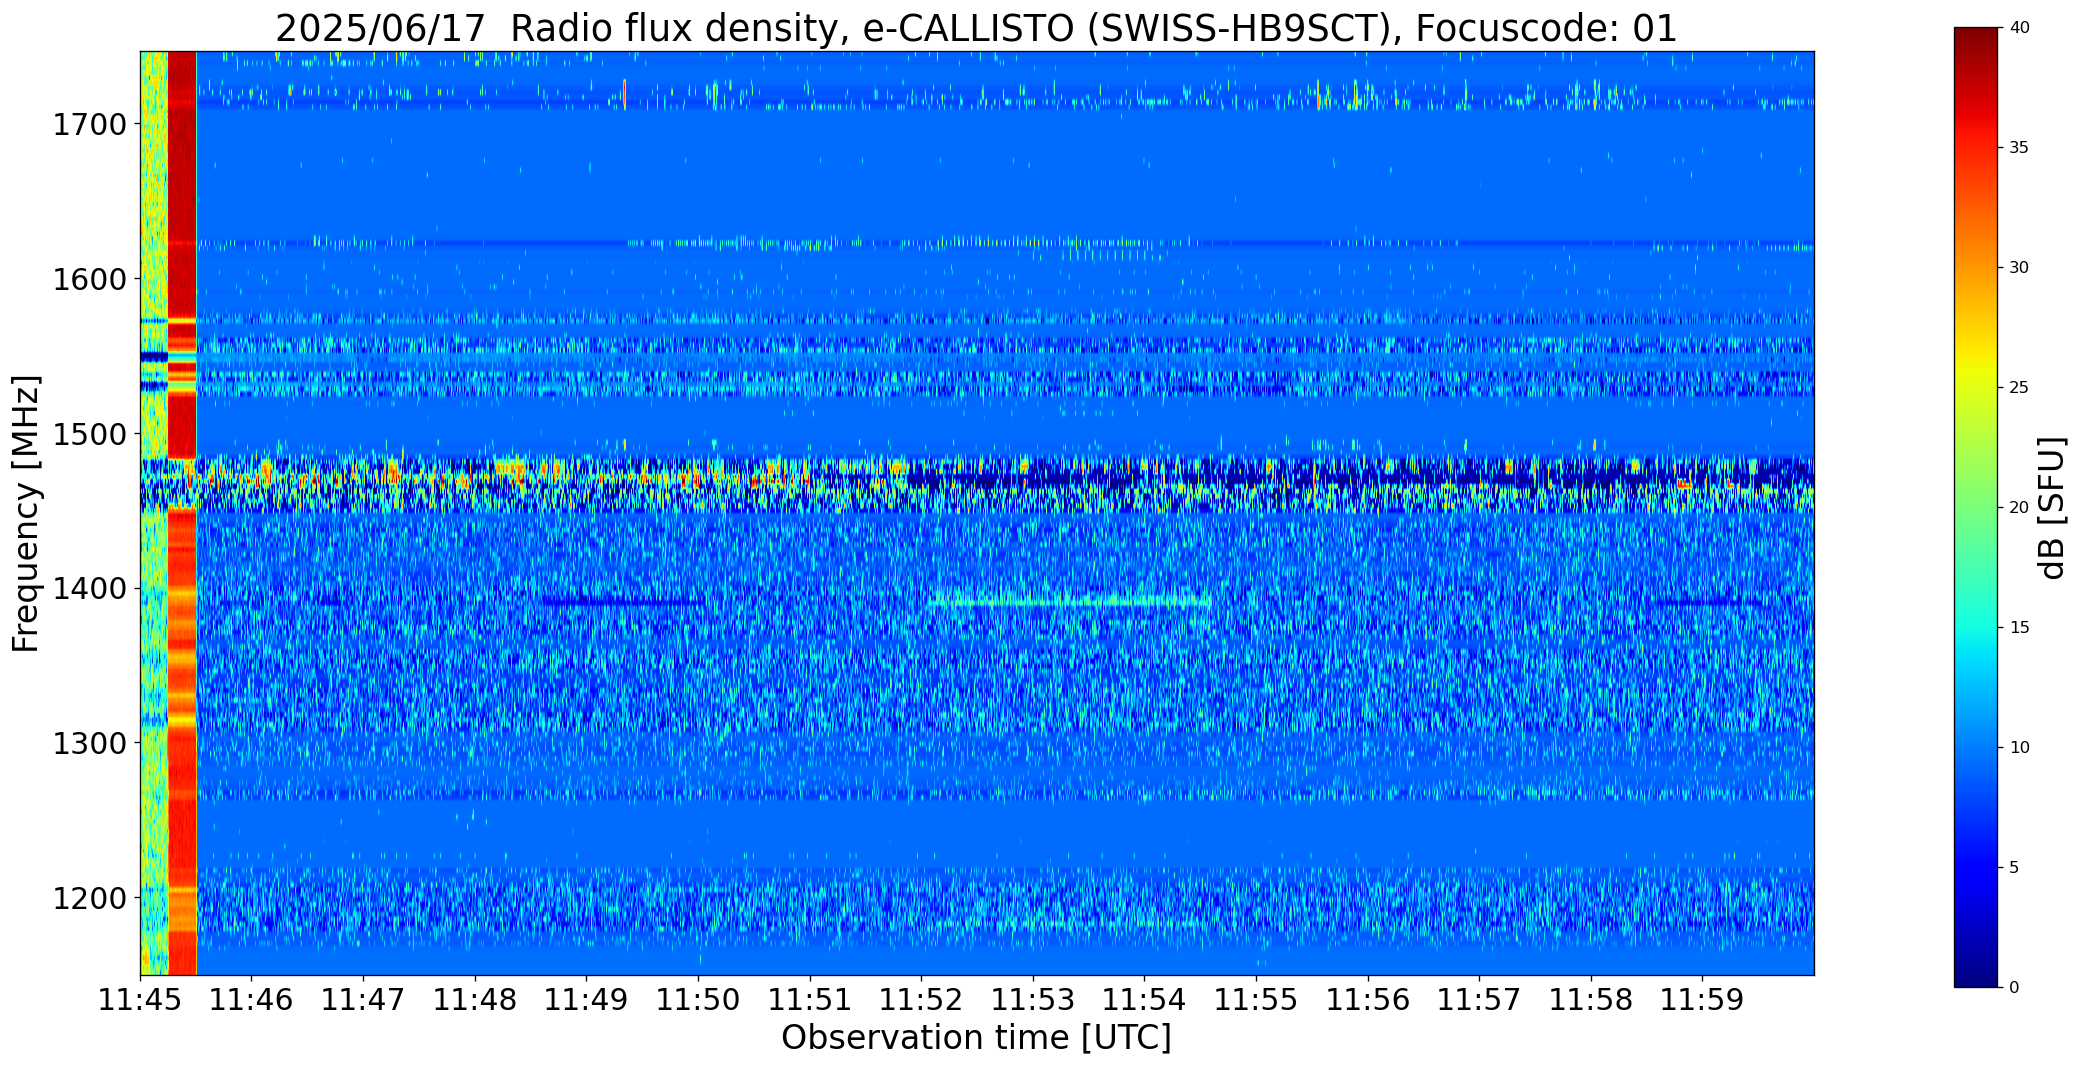The width and height of the screenshot is (2082, 1067).
Task: Select the 1600 frequency tick label
Action: (89, 279)
